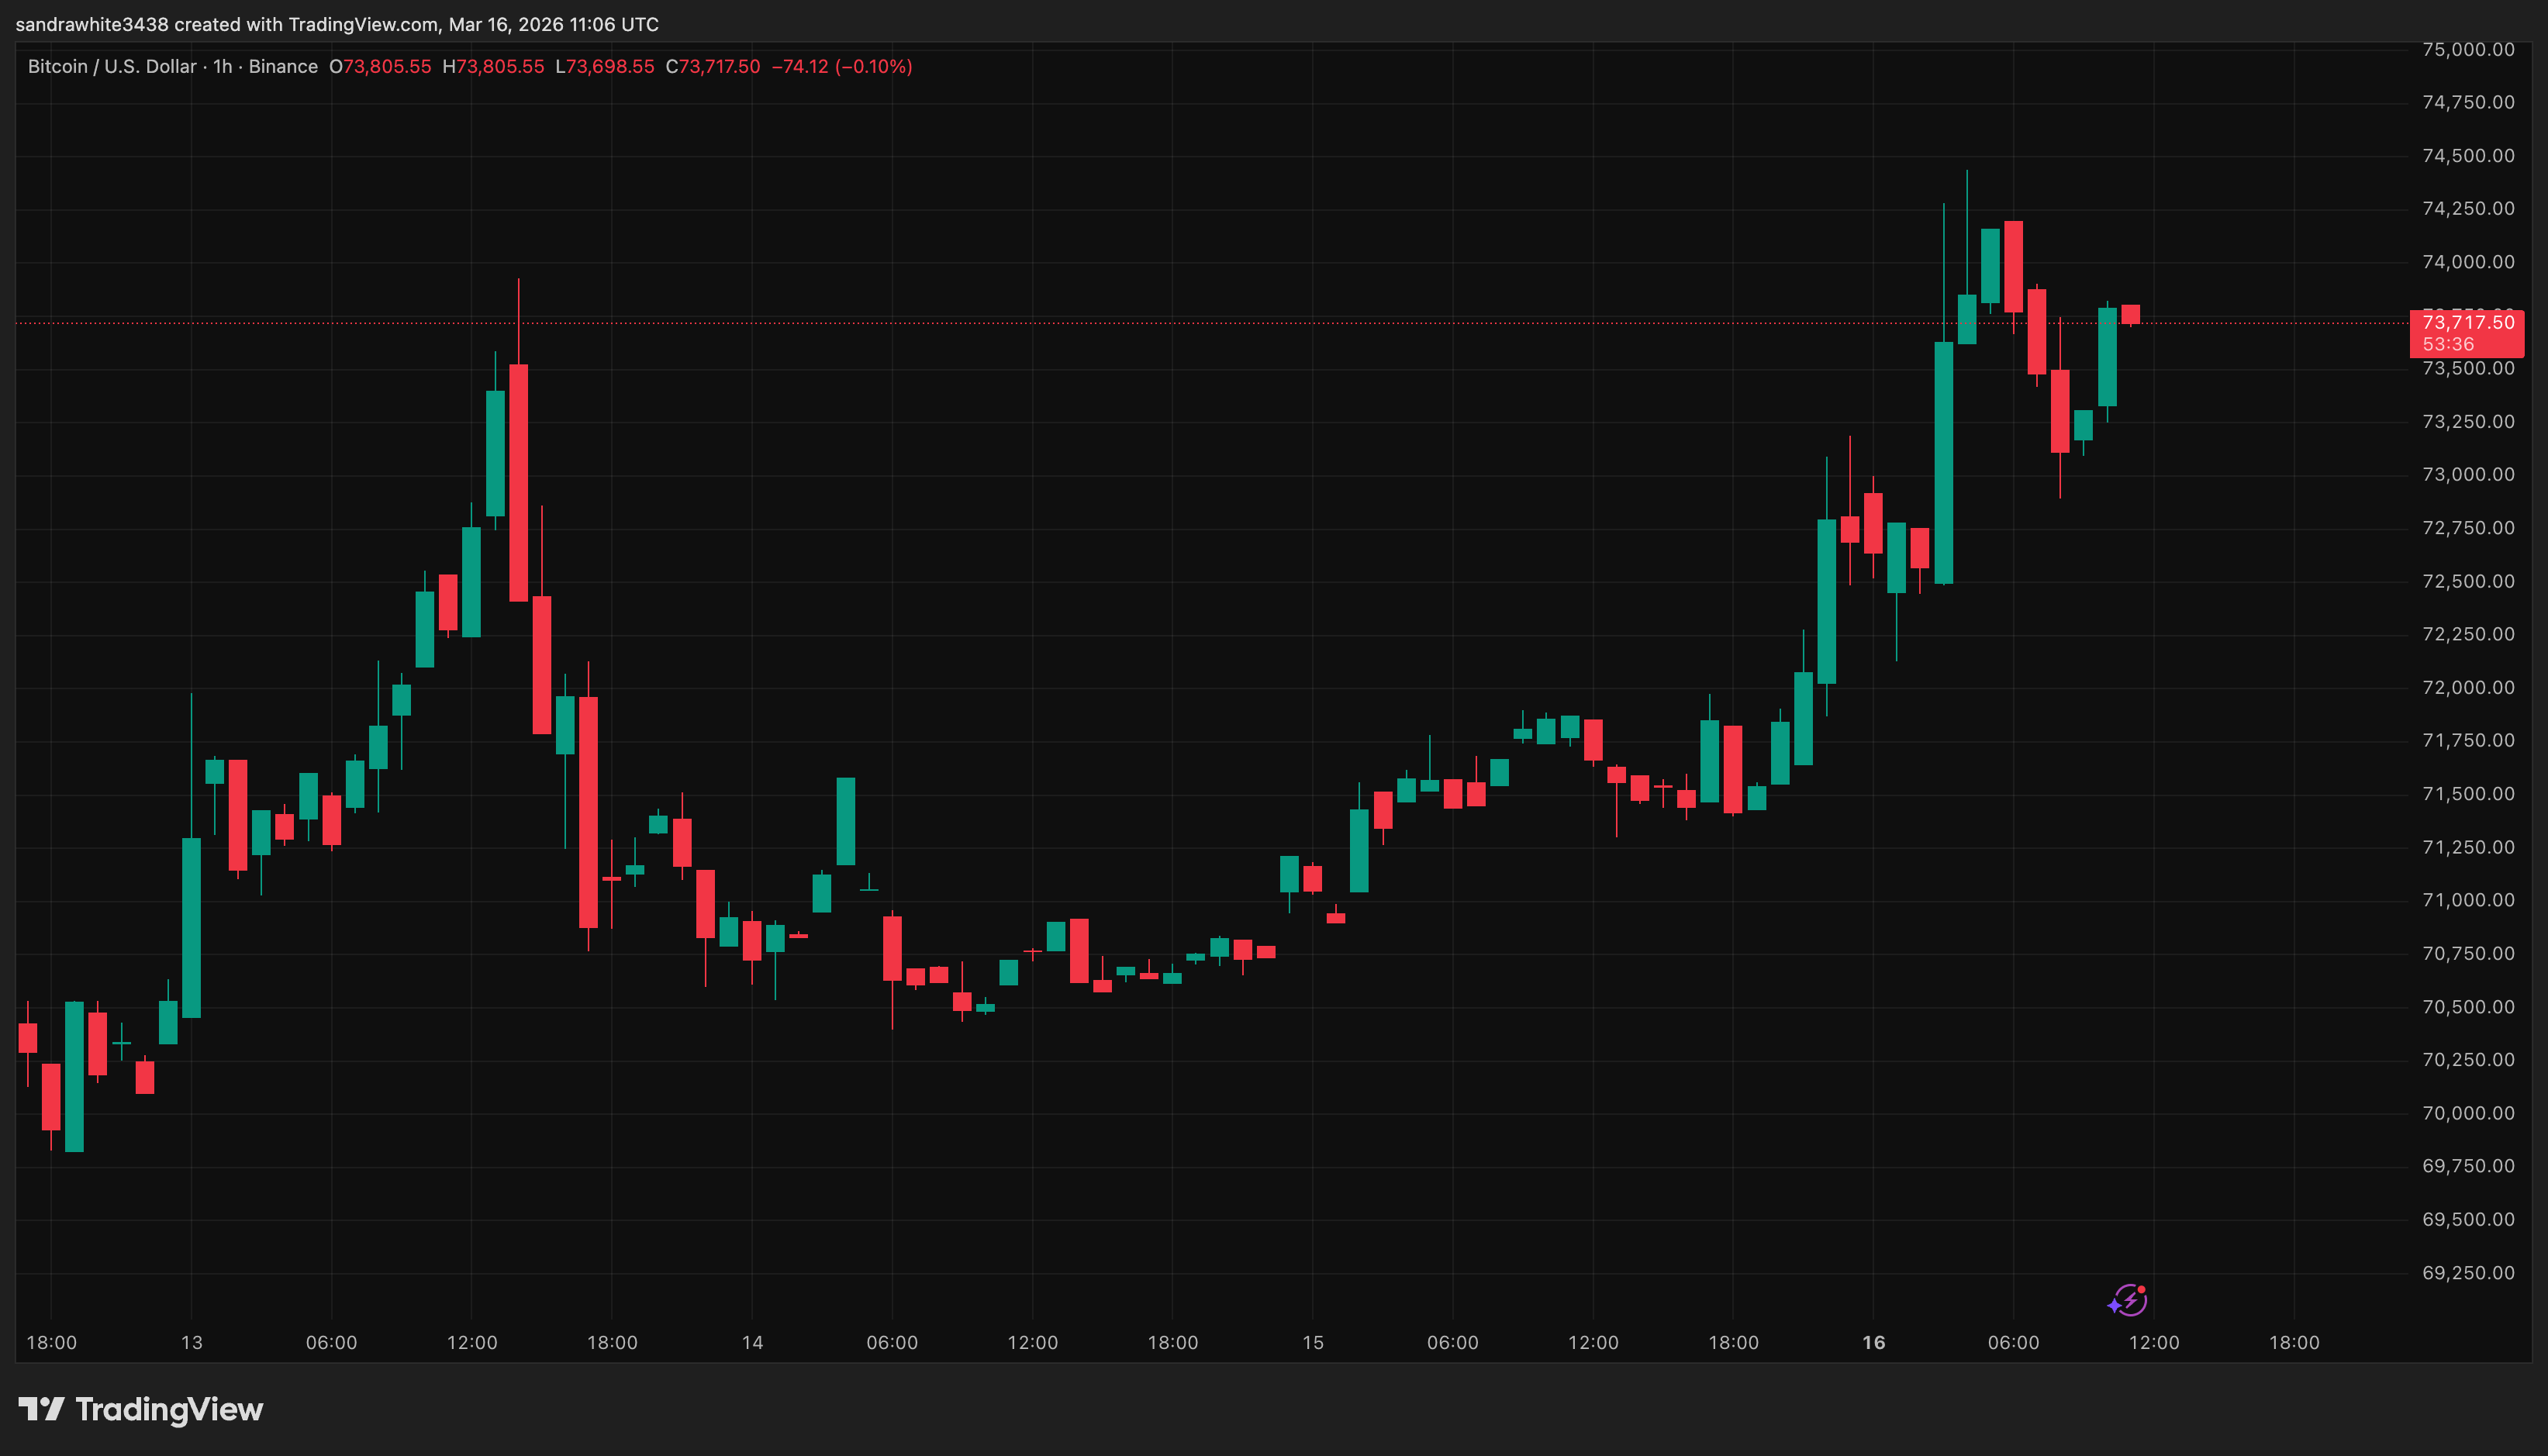Click the 15 date marker on time axis
This screenshot has width=2548, height=1456.
[x=1312, y=1342]
